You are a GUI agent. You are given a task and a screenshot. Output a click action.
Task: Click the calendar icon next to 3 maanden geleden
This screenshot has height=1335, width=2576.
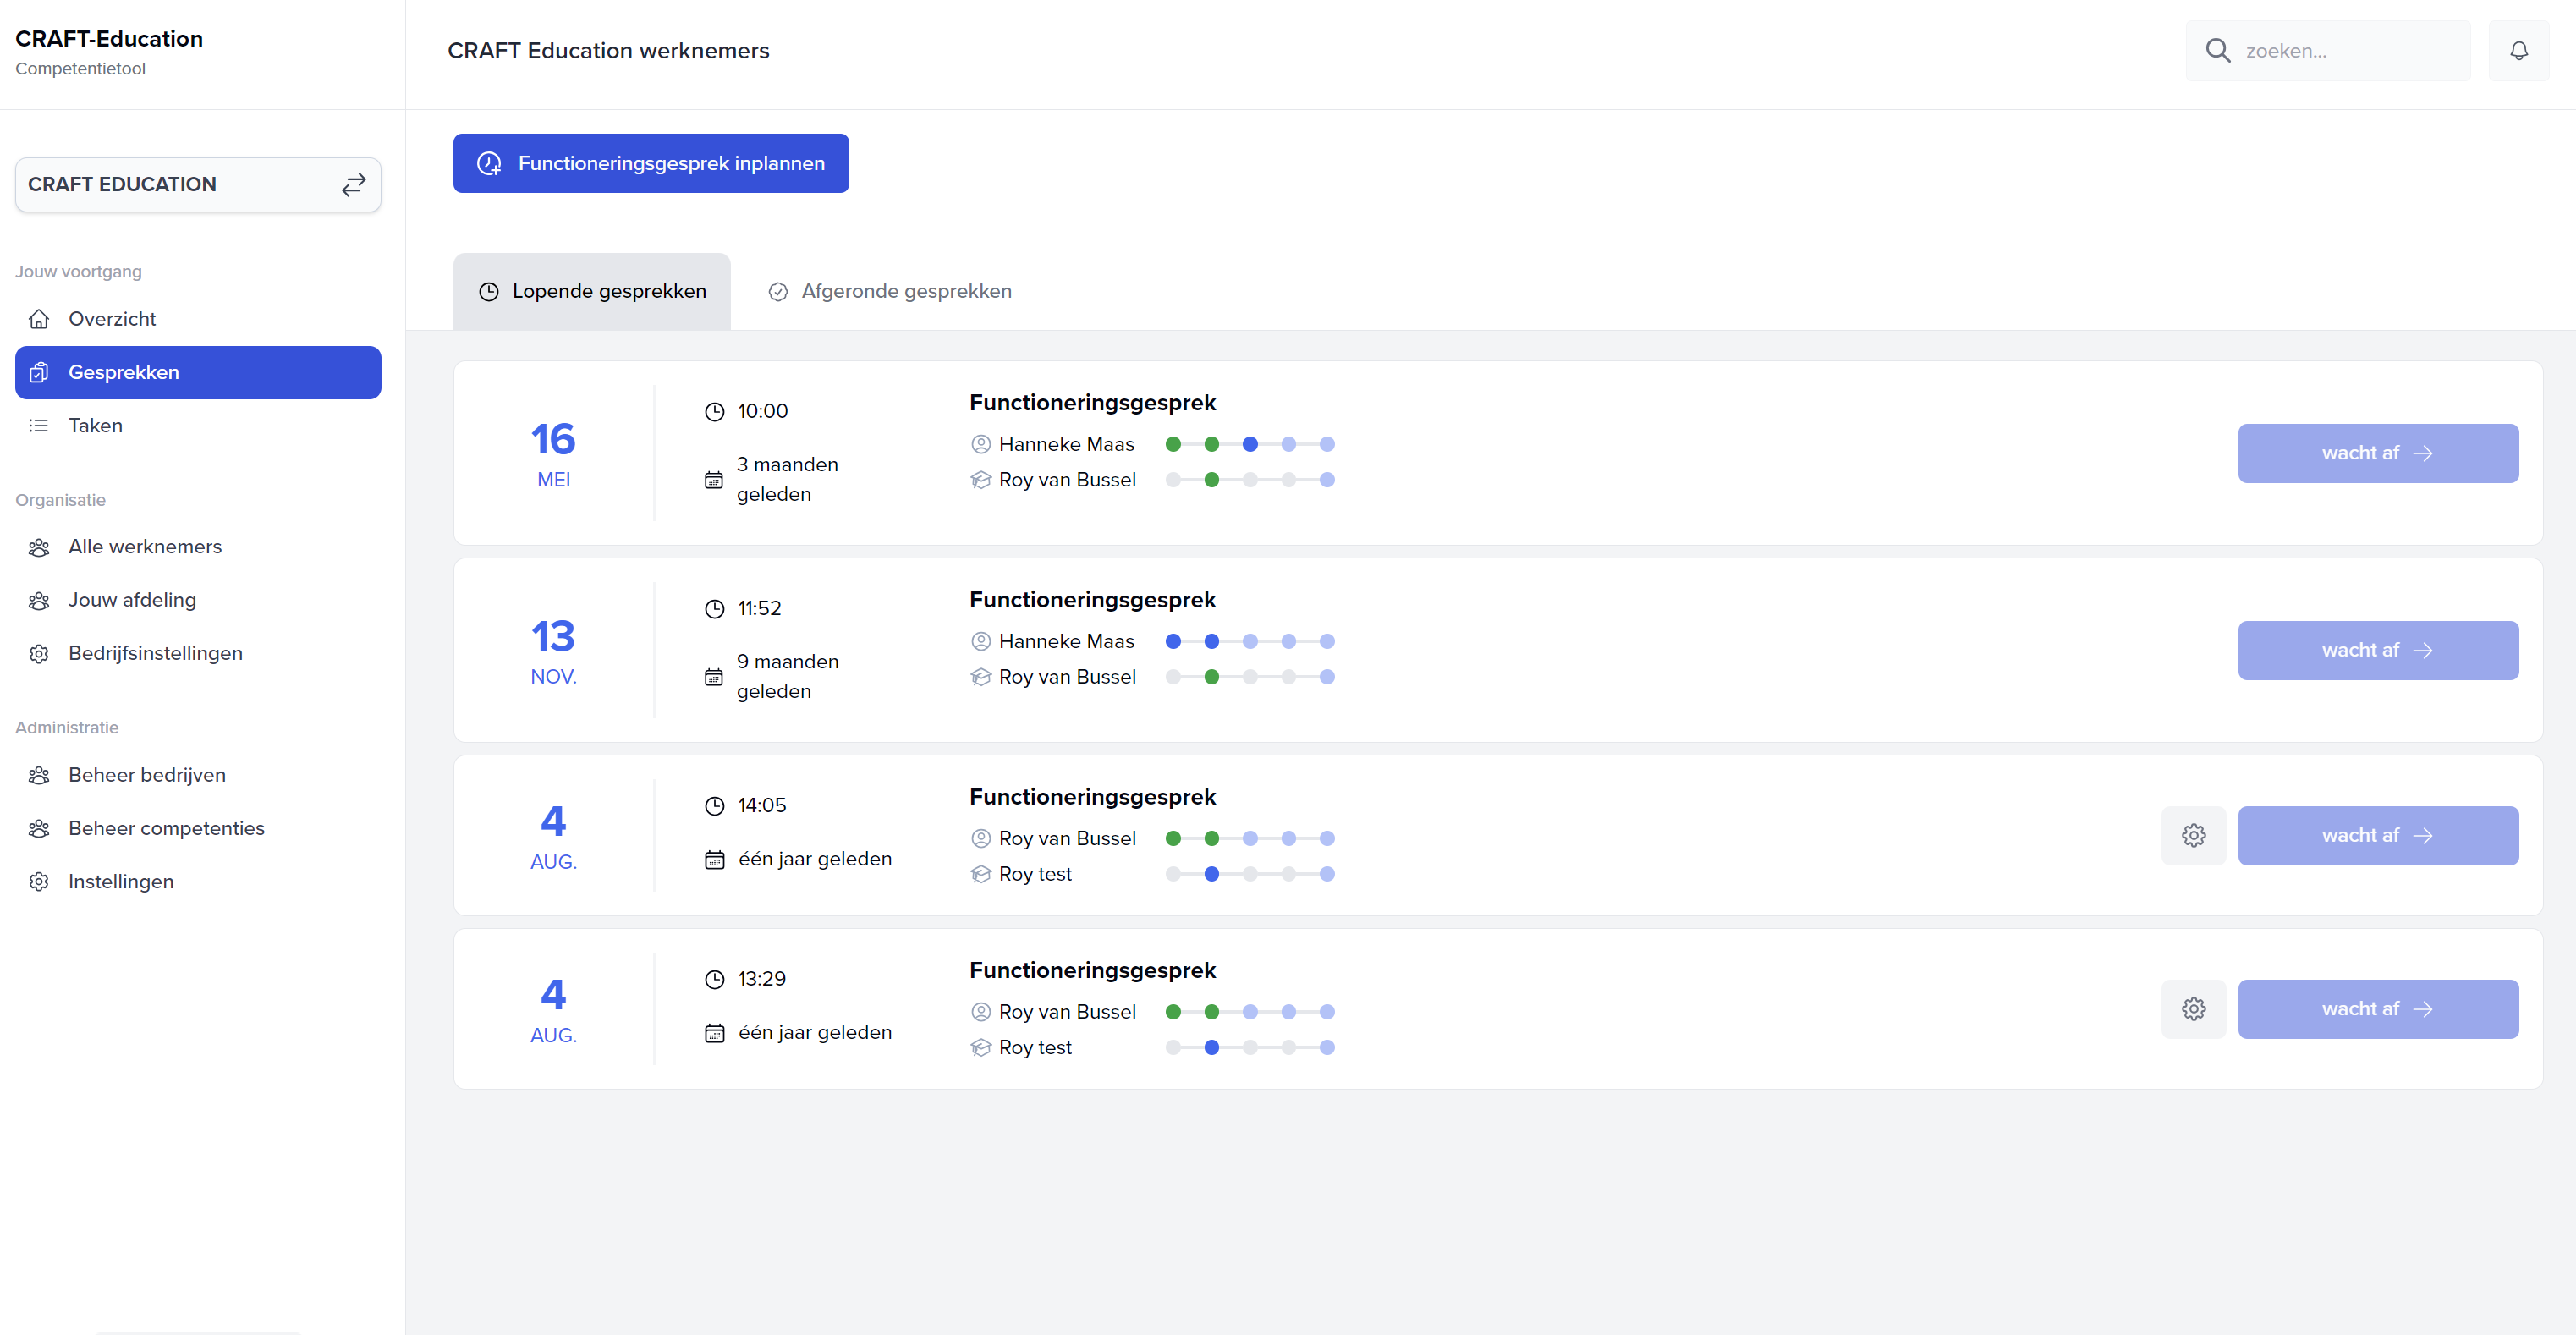click(714, 480)
